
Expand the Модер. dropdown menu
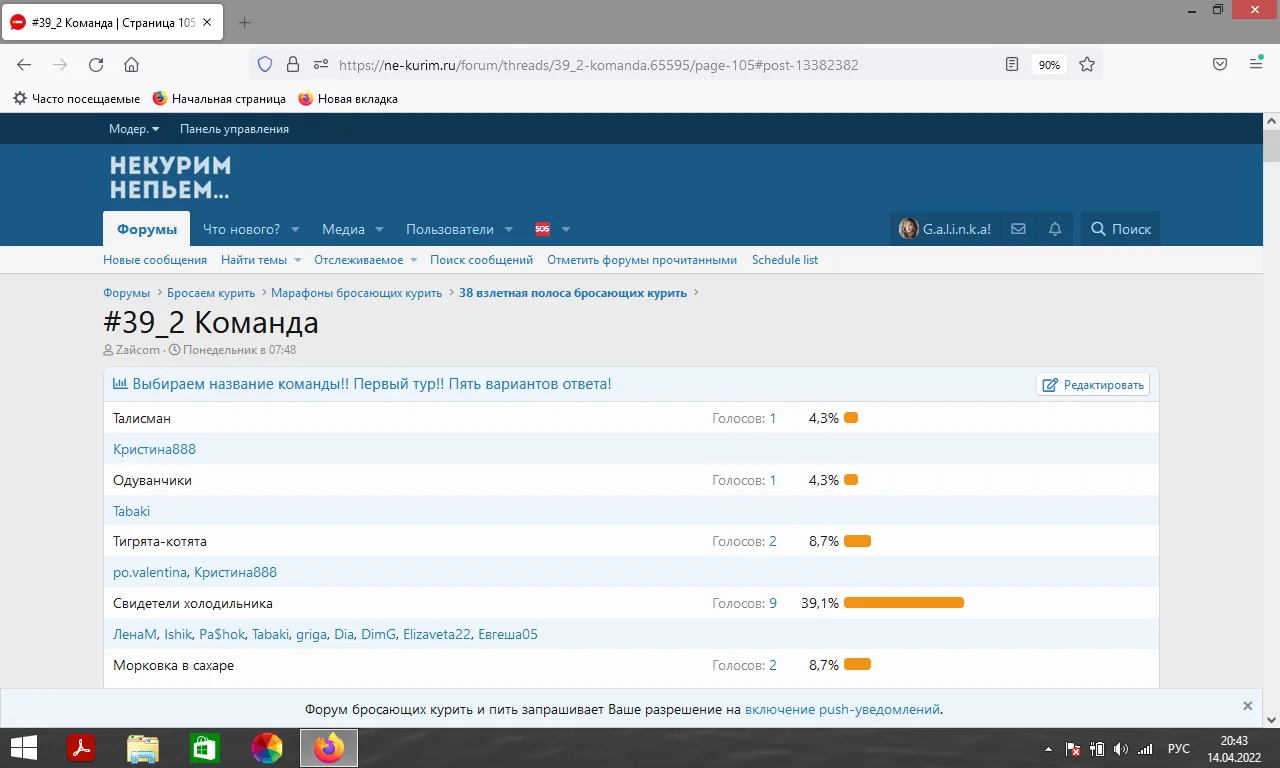[x=134, y=129]
